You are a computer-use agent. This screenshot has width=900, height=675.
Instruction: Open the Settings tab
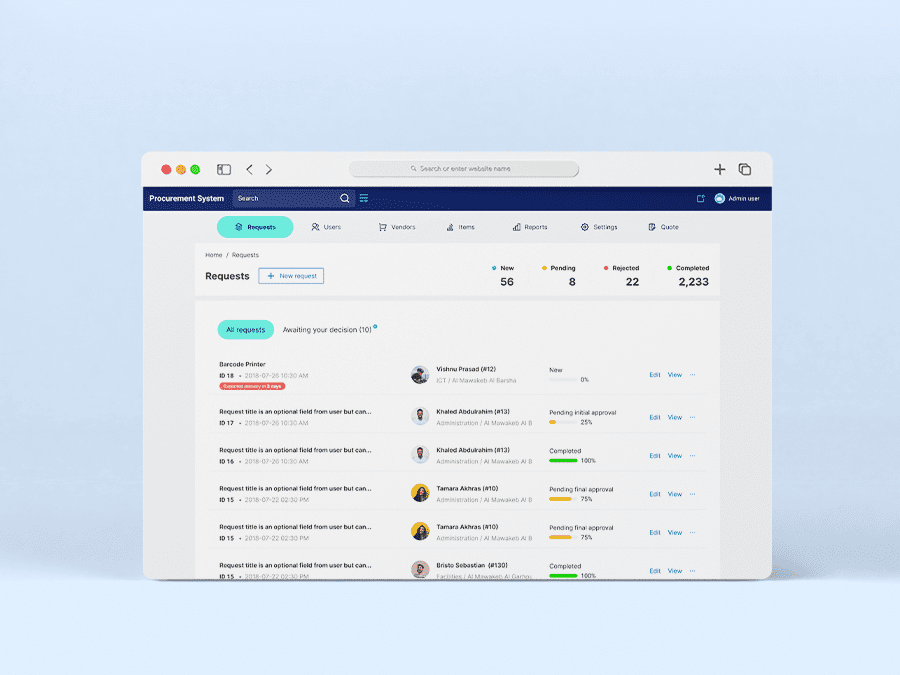coord(599,227)
